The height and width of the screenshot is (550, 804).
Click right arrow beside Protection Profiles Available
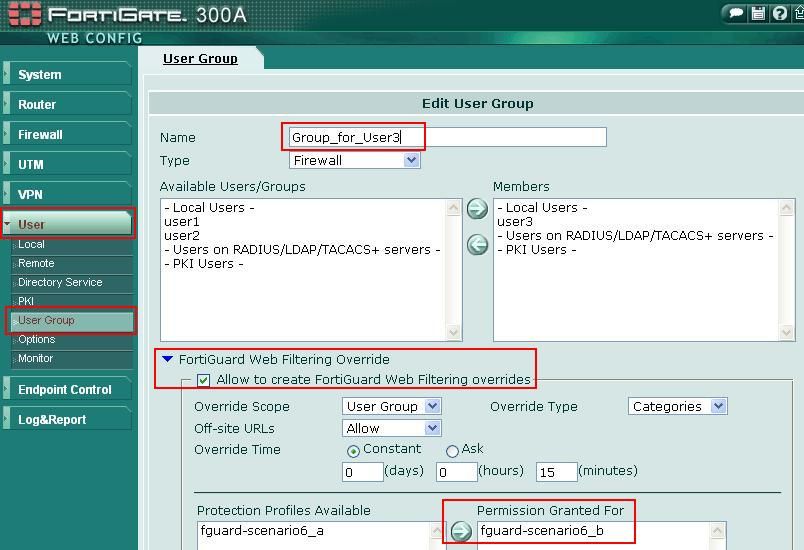coord(460,531)
